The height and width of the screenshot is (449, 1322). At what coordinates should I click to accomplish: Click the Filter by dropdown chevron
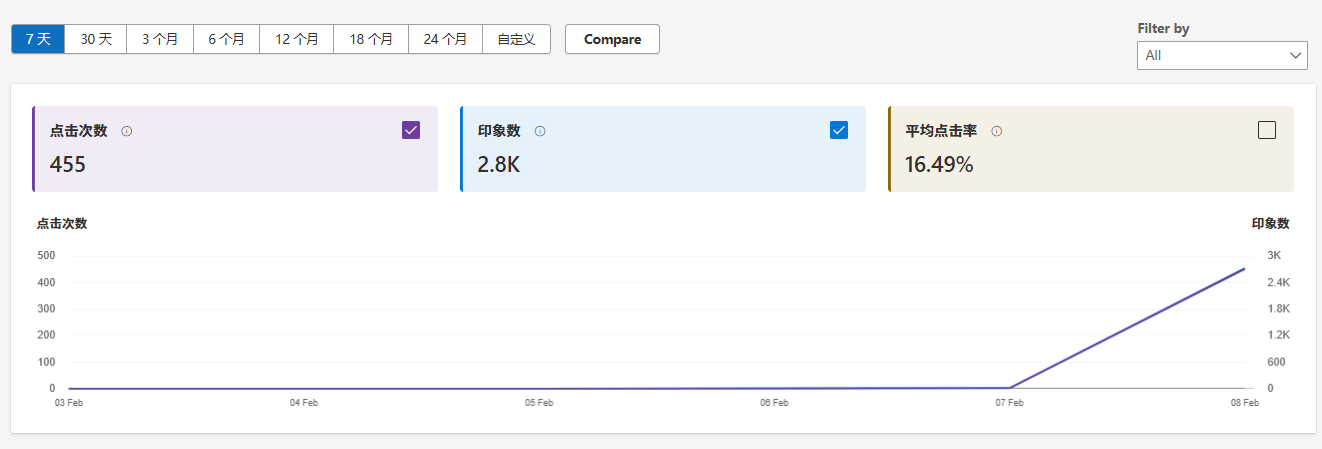click(1296, 55)
